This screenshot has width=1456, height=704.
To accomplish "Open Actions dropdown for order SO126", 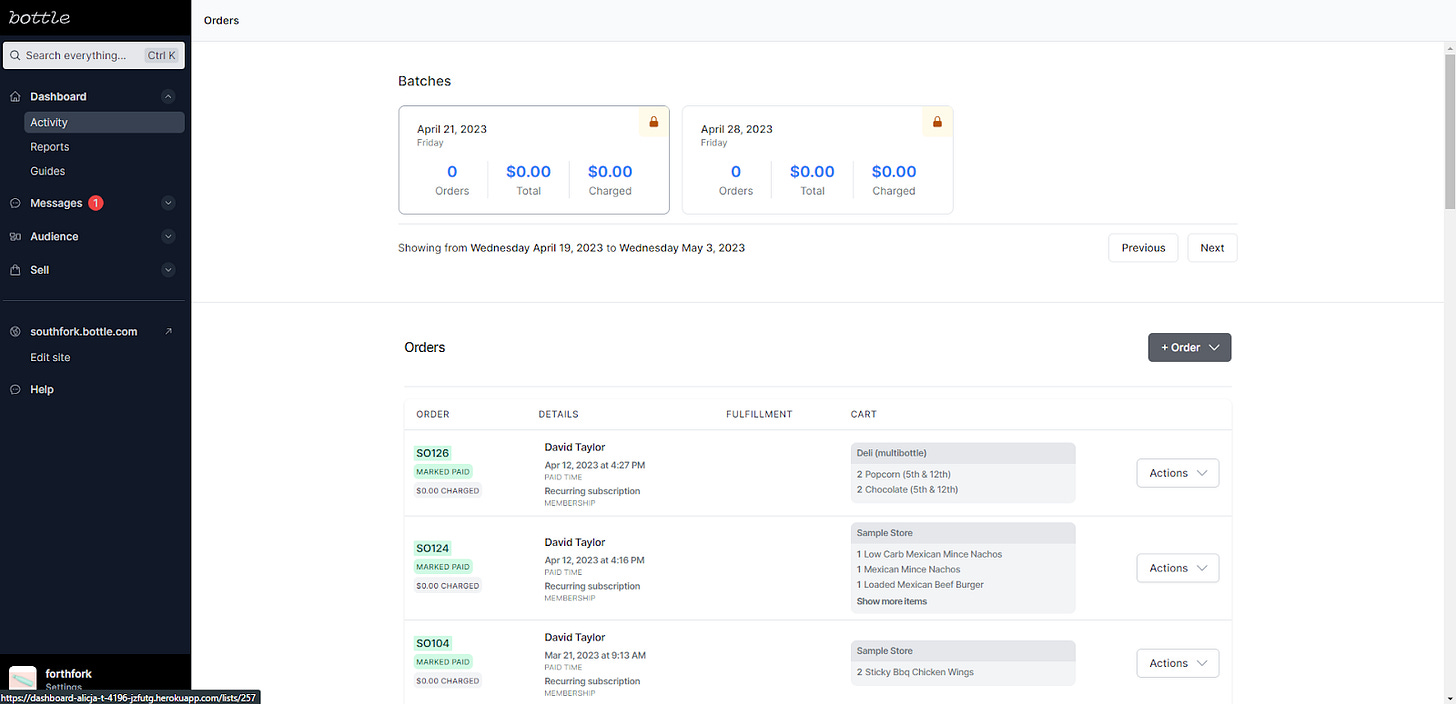I will (x=1177, y=473).
